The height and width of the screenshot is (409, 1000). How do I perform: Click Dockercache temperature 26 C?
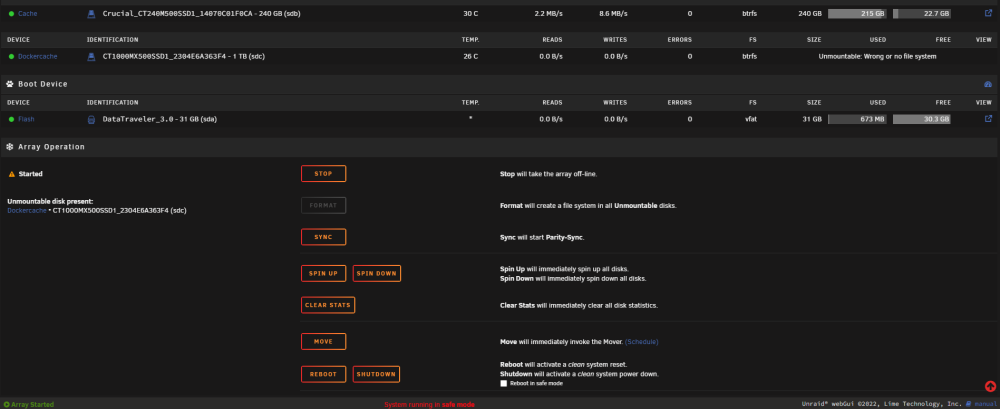click(x=471, y=56)
